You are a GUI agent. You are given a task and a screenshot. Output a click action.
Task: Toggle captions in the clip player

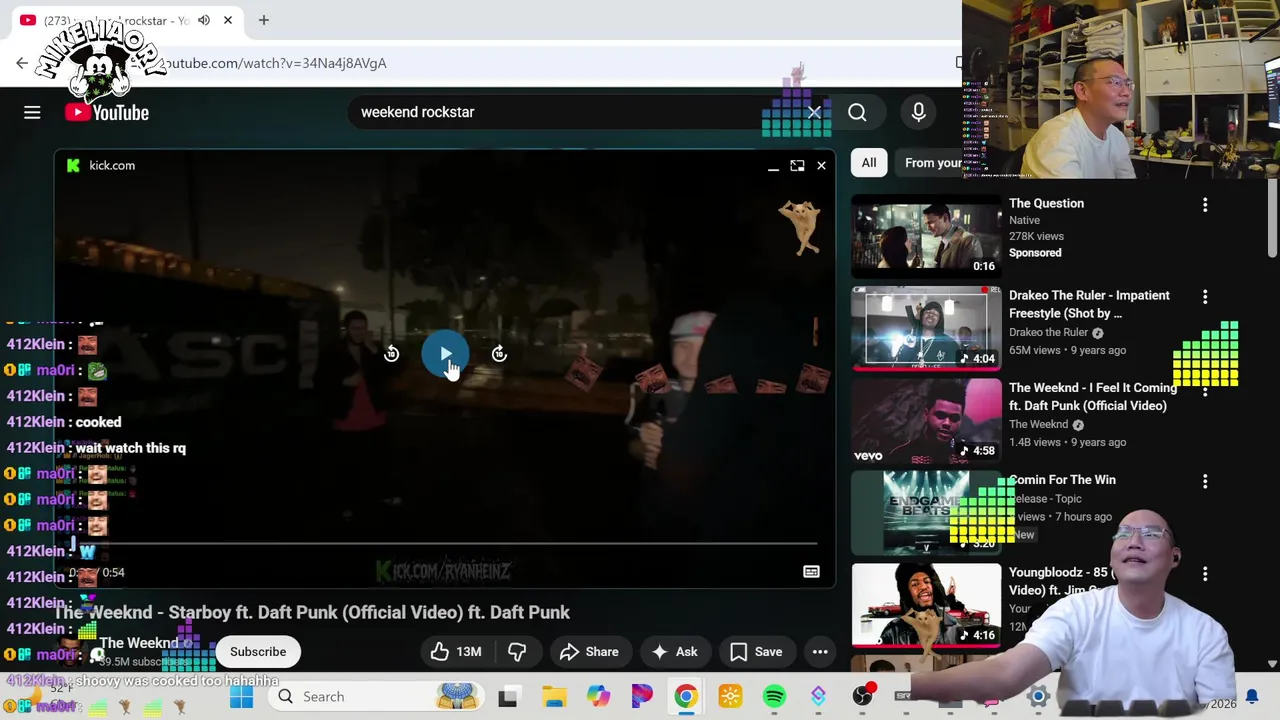pos(811,572)
